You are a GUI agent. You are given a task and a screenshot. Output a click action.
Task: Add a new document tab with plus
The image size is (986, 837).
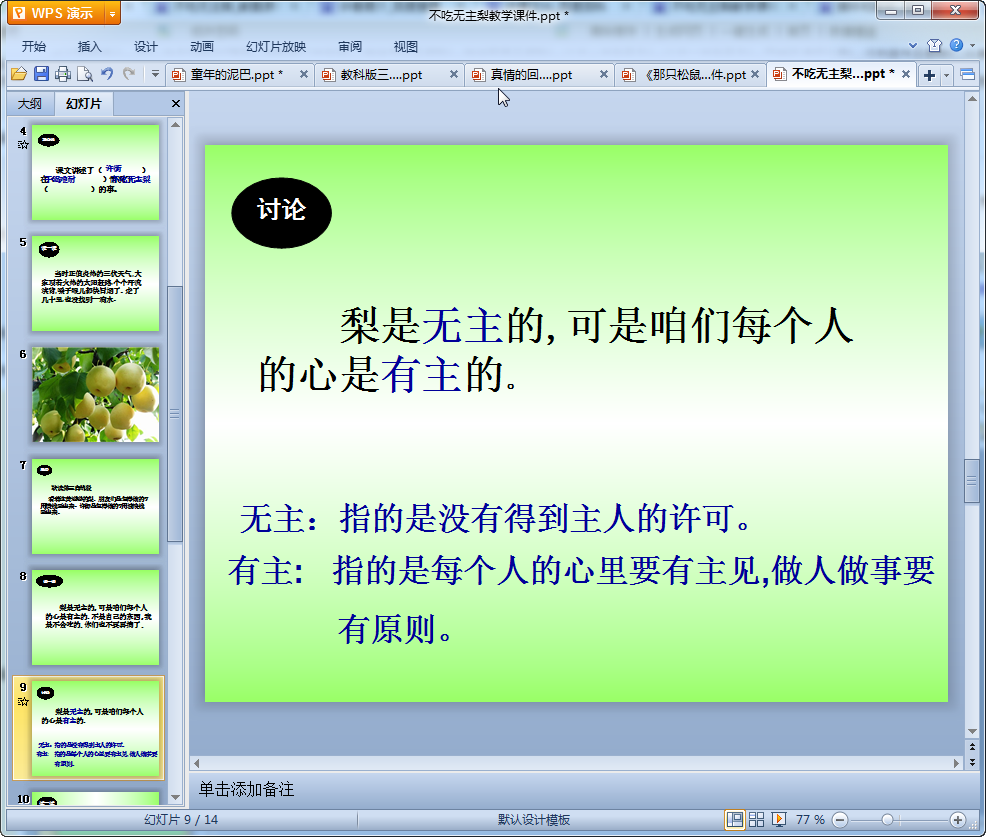929,75
